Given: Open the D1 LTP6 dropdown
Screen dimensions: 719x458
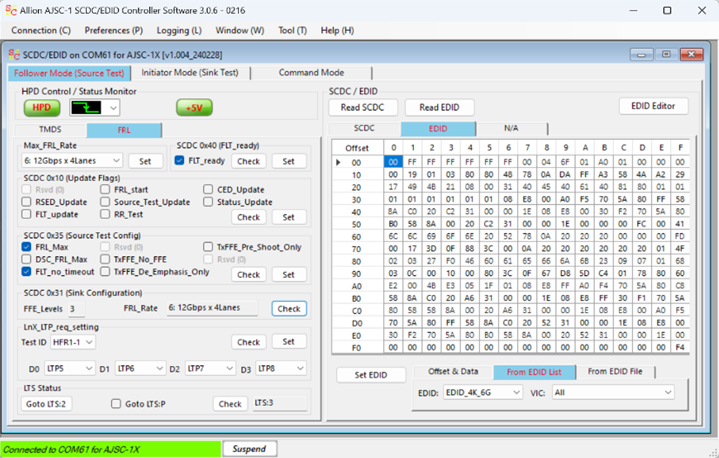Looking at the screenshot, I should click(x=140, y=368).
